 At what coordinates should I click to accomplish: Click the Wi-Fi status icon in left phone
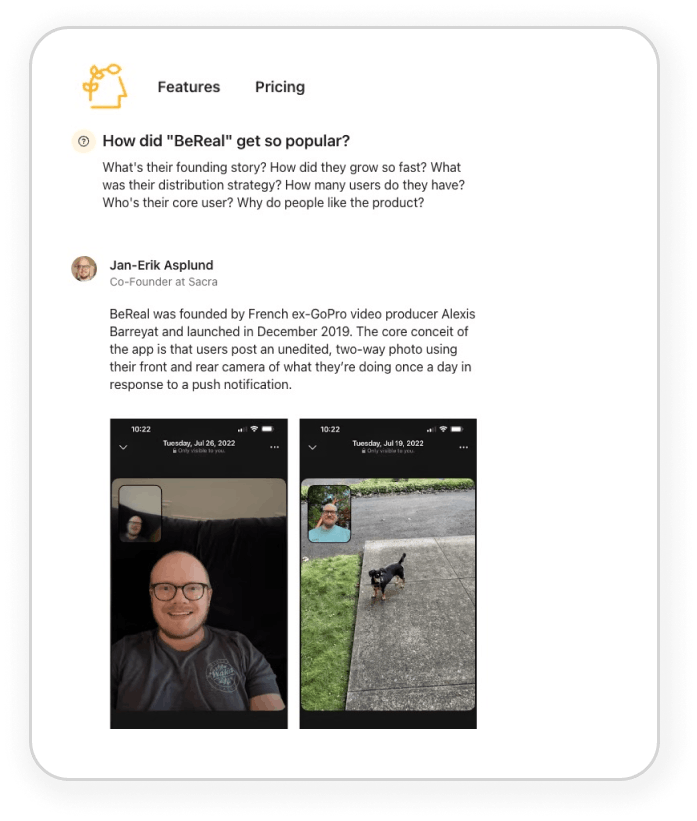pyautogui.click(x=254, y=429)
